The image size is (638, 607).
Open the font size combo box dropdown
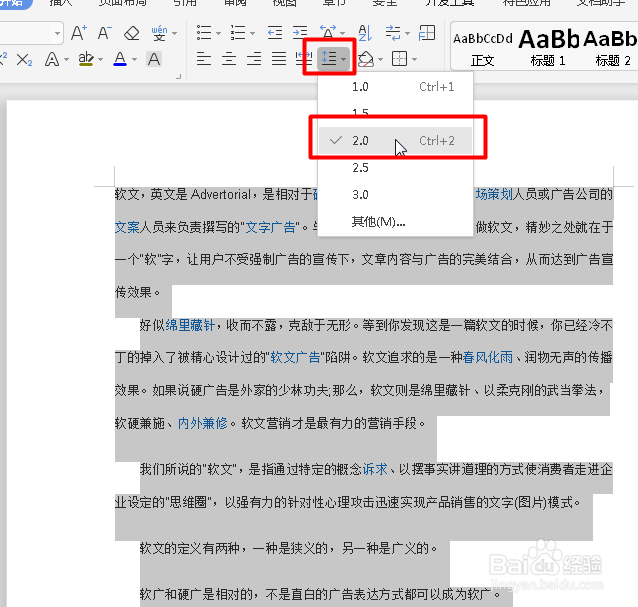[57, 33]
